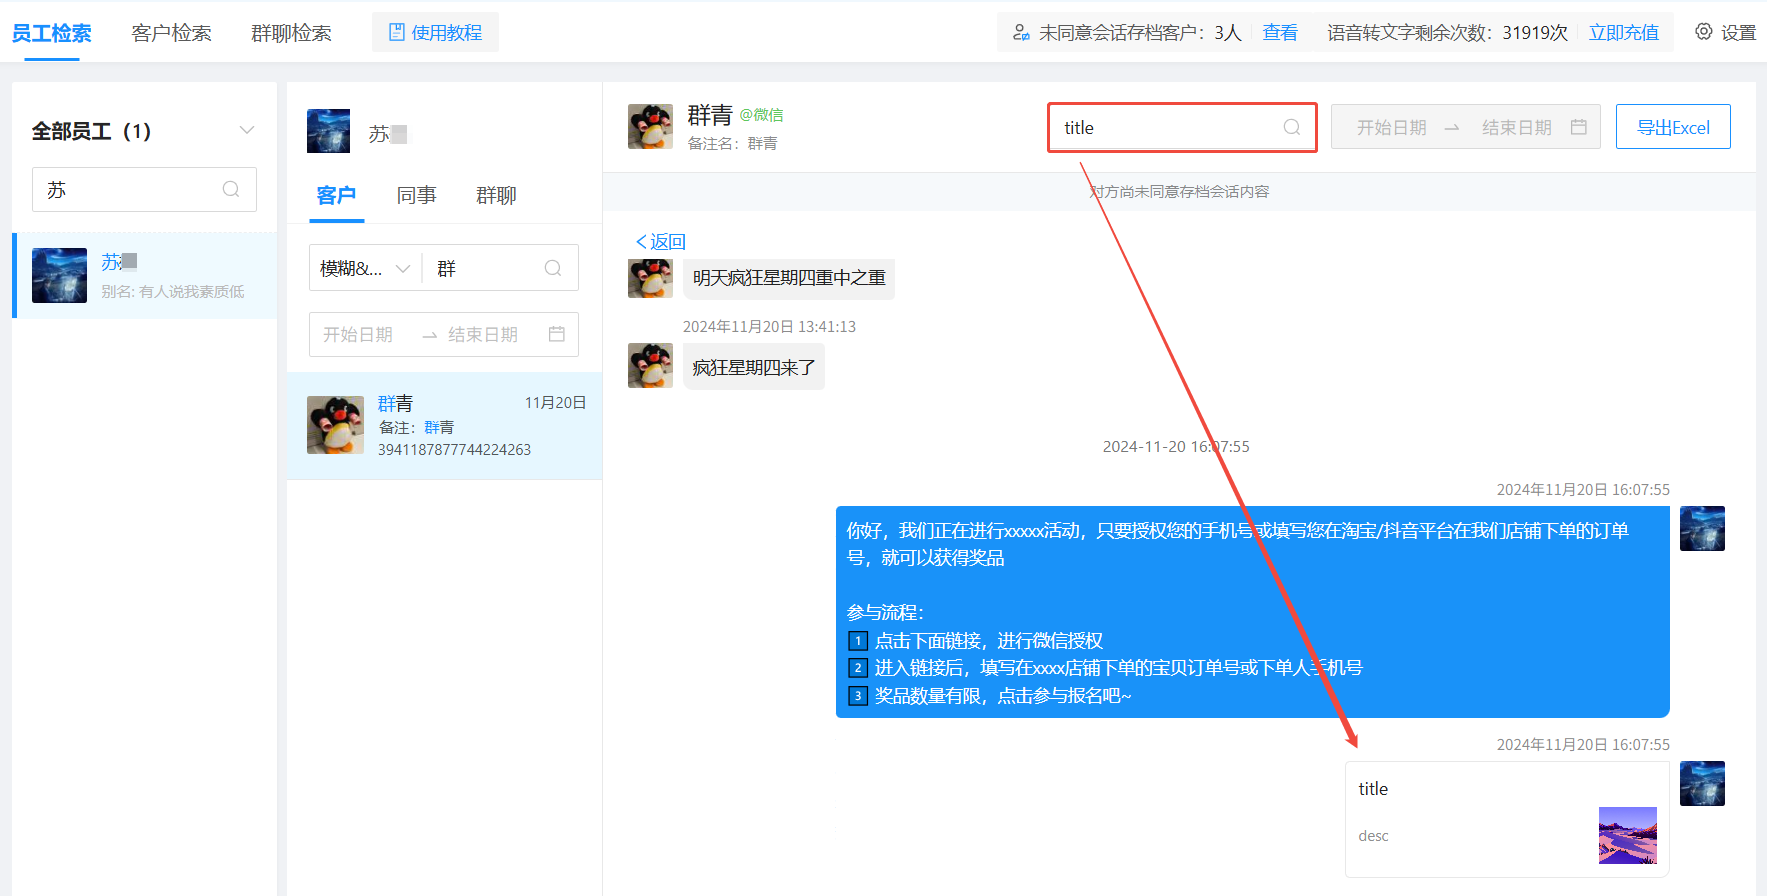Click the unarchived customers person icon
The image size is (1767, 896).
(1021, 33)
